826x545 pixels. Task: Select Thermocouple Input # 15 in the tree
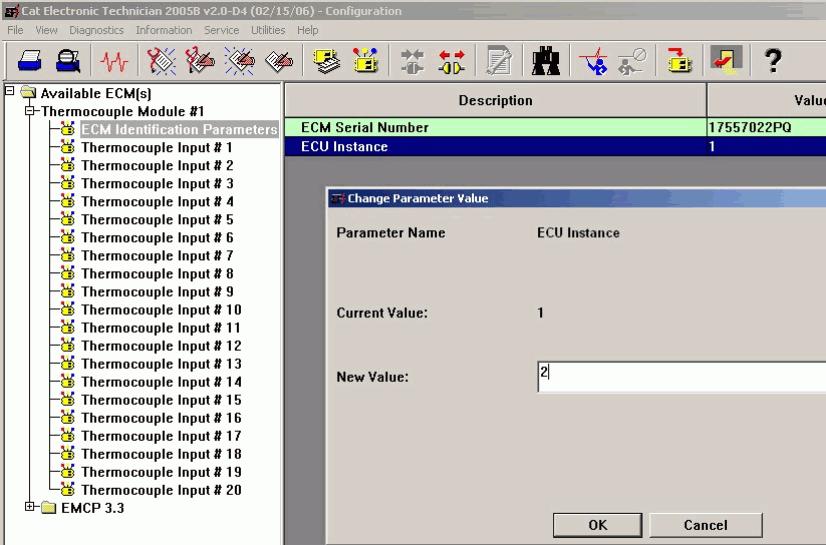[x=161, y=400]
